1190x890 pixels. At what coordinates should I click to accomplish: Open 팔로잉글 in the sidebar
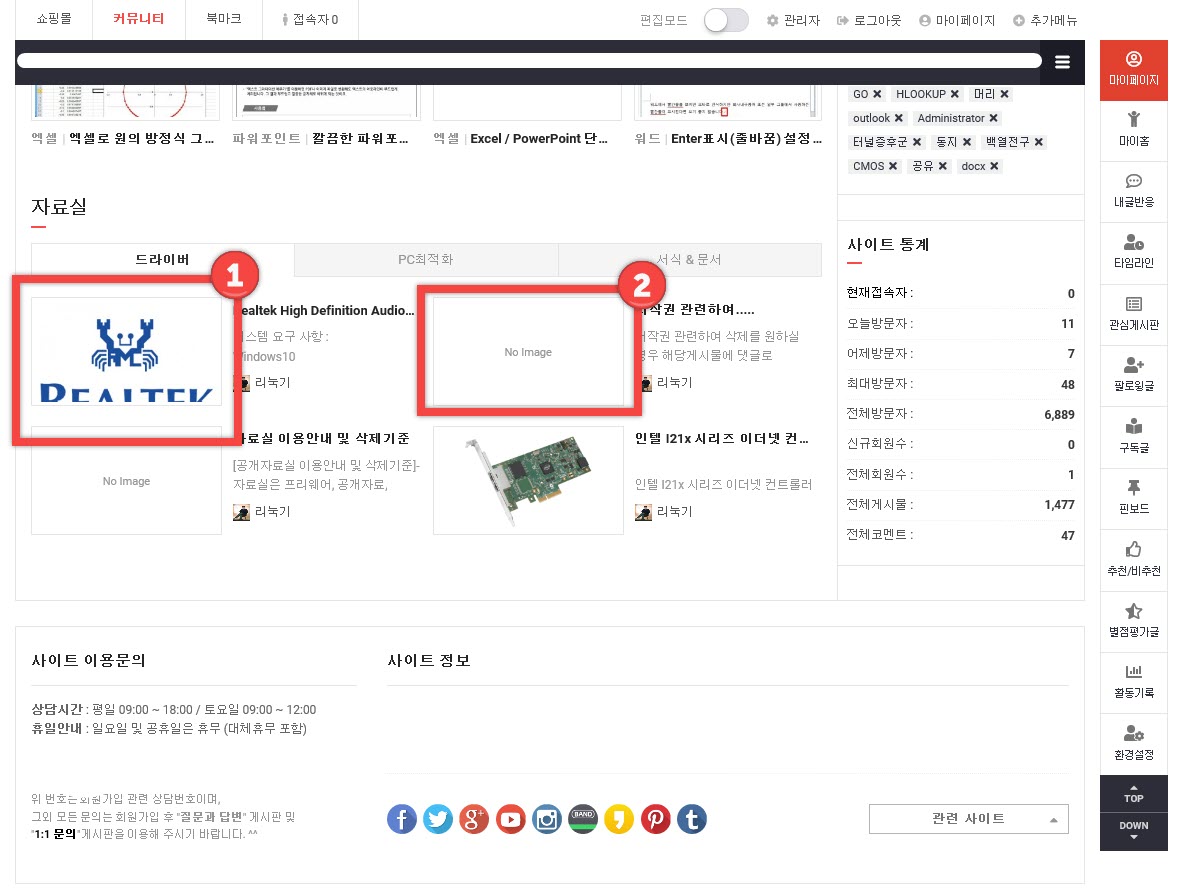click(x=1133, y=376)
